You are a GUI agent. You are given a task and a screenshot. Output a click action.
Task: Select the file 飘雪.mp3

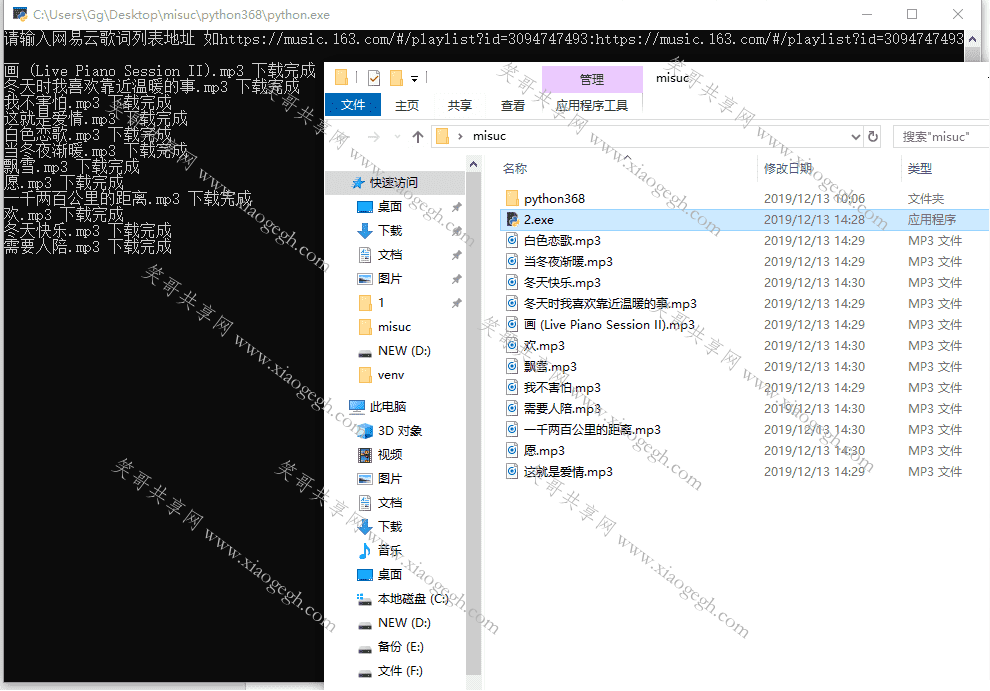coord(550,366)
